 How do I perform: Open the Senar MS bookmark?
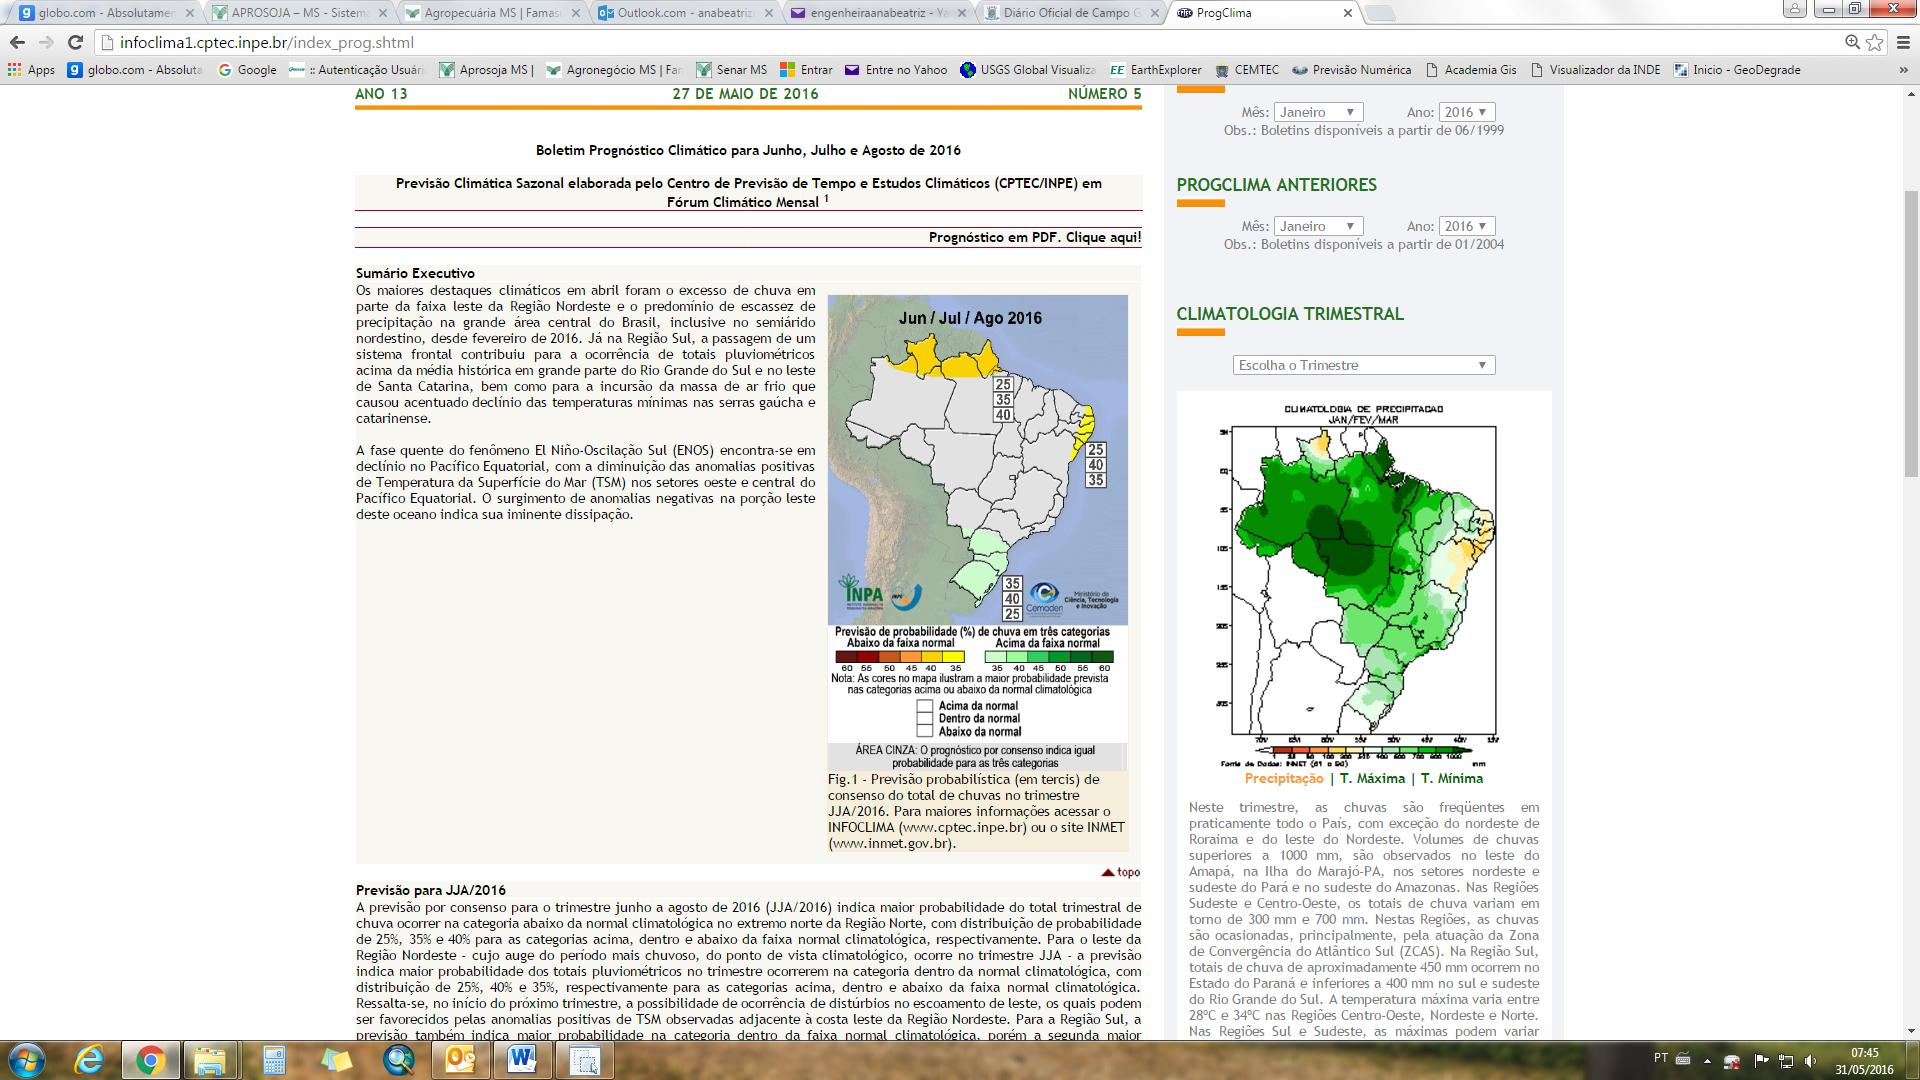[732, 70]
